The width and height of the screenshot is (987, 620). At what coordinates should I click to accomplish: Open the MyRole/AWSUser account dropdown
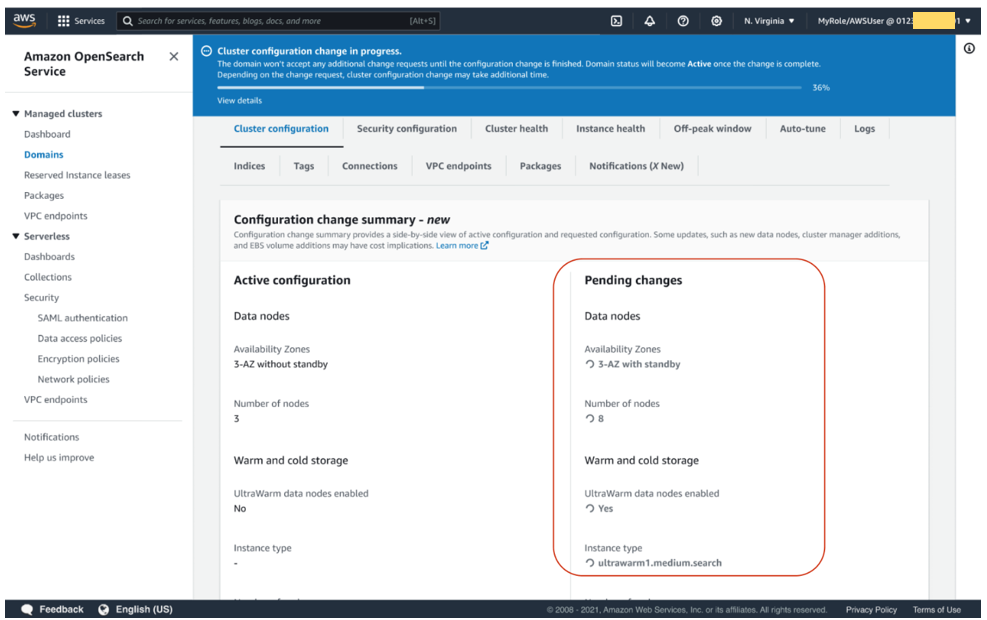pos(893,21)
